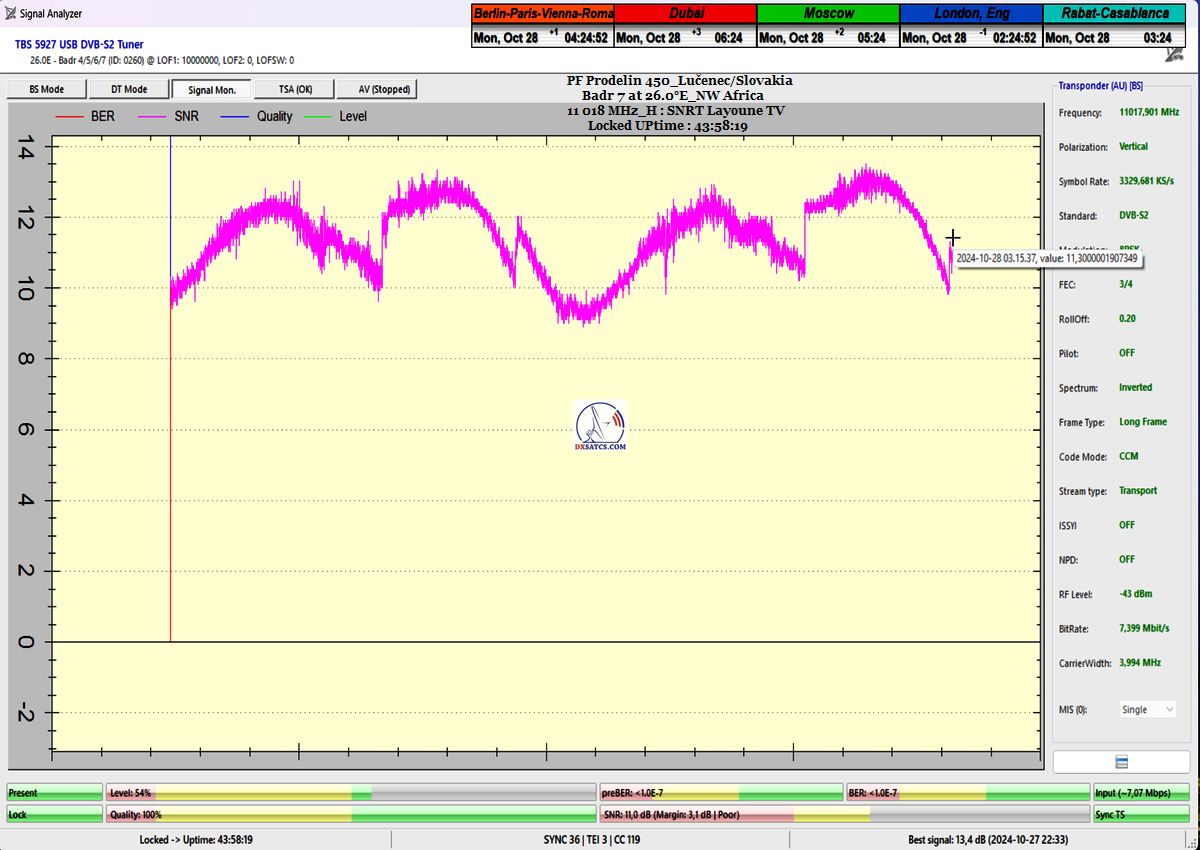This screenshot has width=1200, height=850.
Task: Click the green Present status indicator
Action: pos(54,793)
